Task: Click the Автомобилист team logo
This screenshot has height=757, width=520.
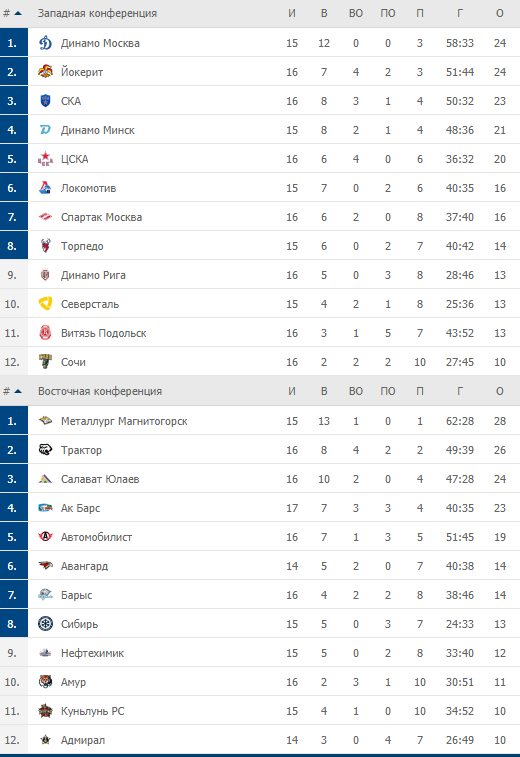Action: (45, 537)
